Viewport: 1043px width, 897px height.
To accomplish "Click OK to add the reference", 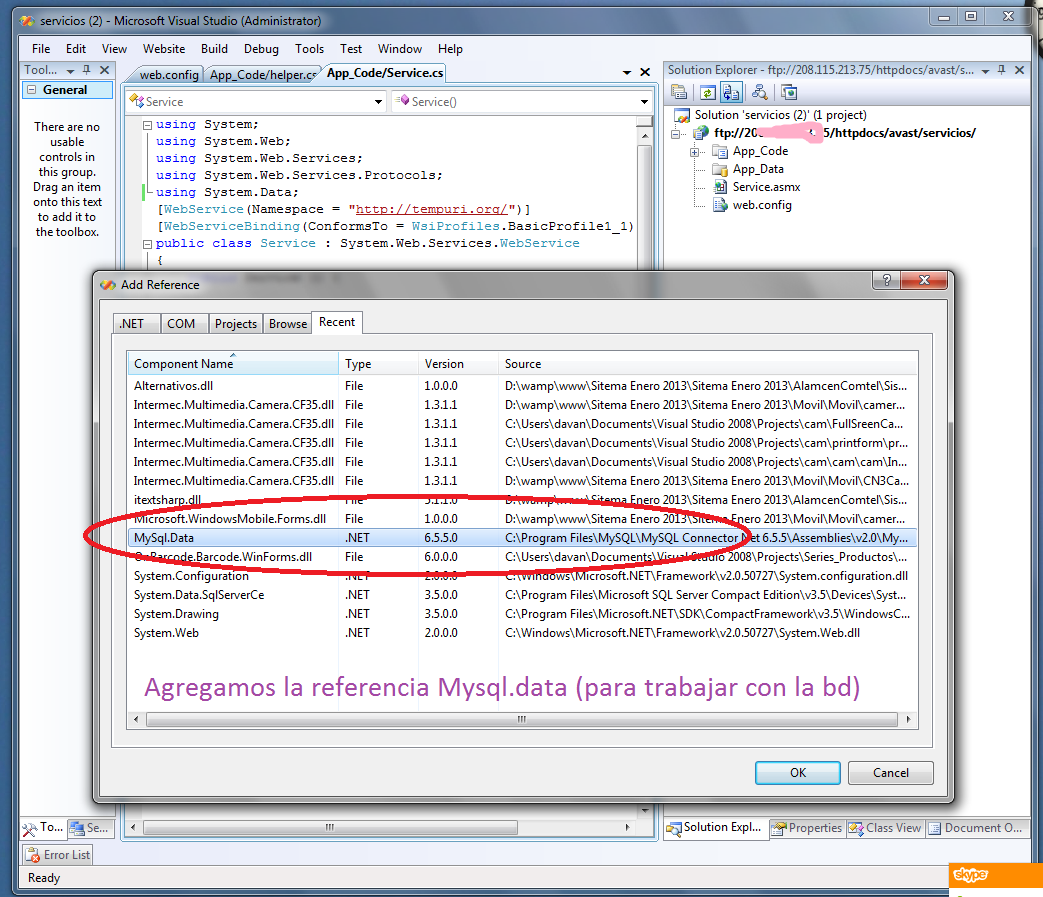I will [797, 772].
